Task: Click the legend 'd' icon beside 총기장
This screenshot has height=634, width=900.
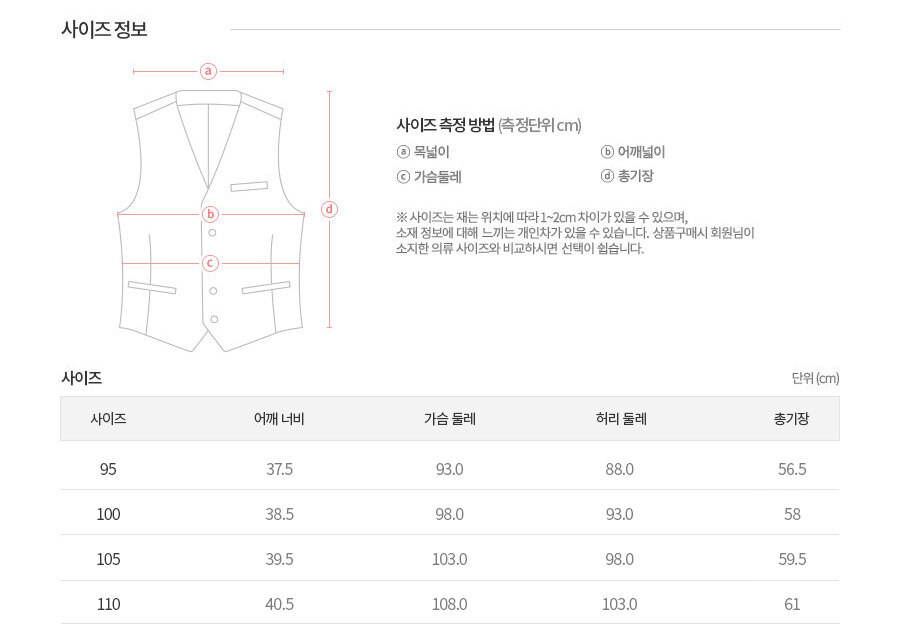Action: (x=607, y=176)
